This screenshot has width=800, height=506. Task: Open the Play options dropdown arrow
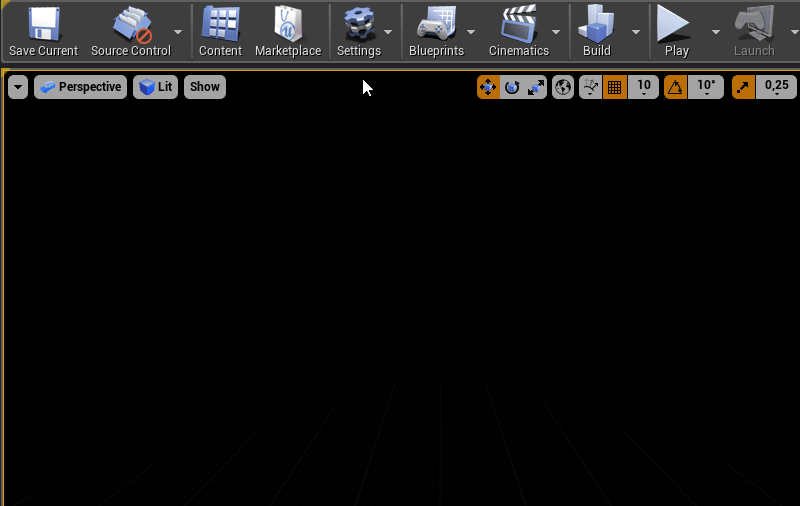coord(716,32)
